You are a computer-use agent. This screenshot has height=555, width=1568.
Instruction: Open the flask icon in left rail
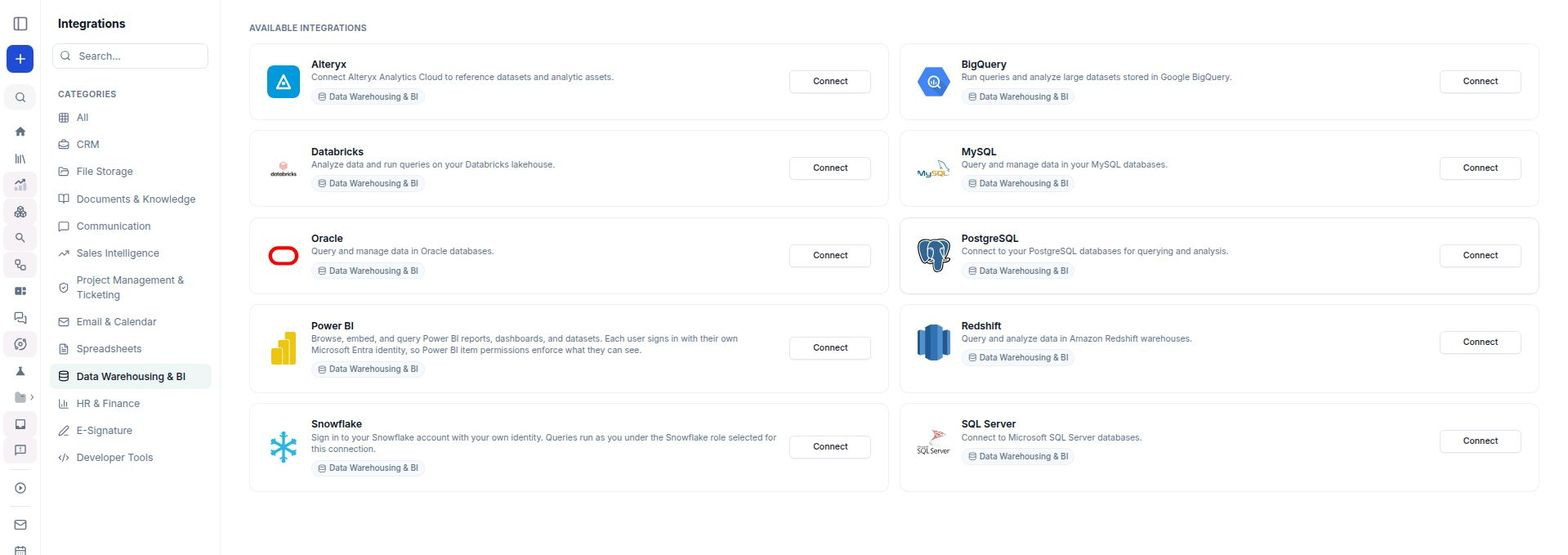pos(20,371)
